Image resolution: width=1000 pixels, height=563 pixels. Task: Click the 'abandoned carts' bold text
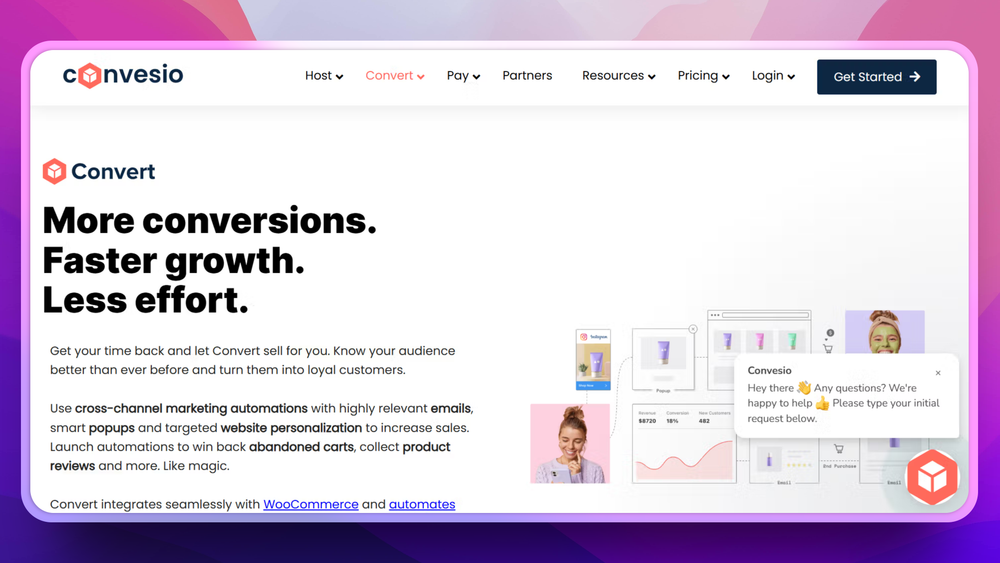(301, 446)
